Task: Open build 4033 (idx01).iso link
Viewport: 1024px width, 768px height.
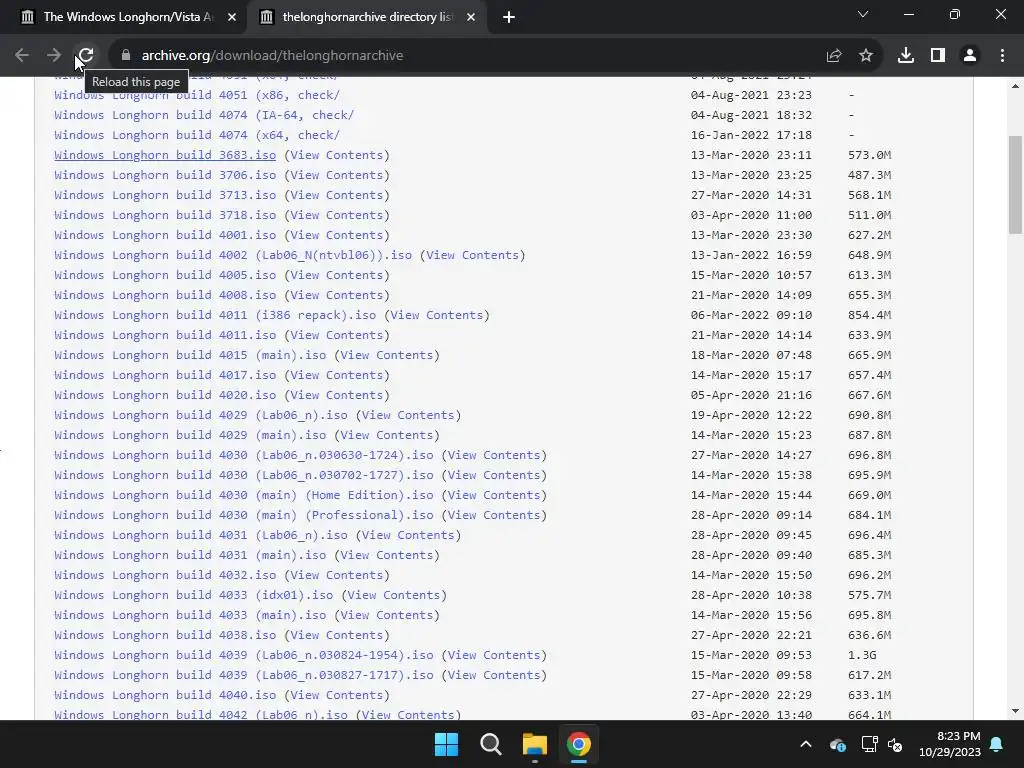Action: click(193, 596)
